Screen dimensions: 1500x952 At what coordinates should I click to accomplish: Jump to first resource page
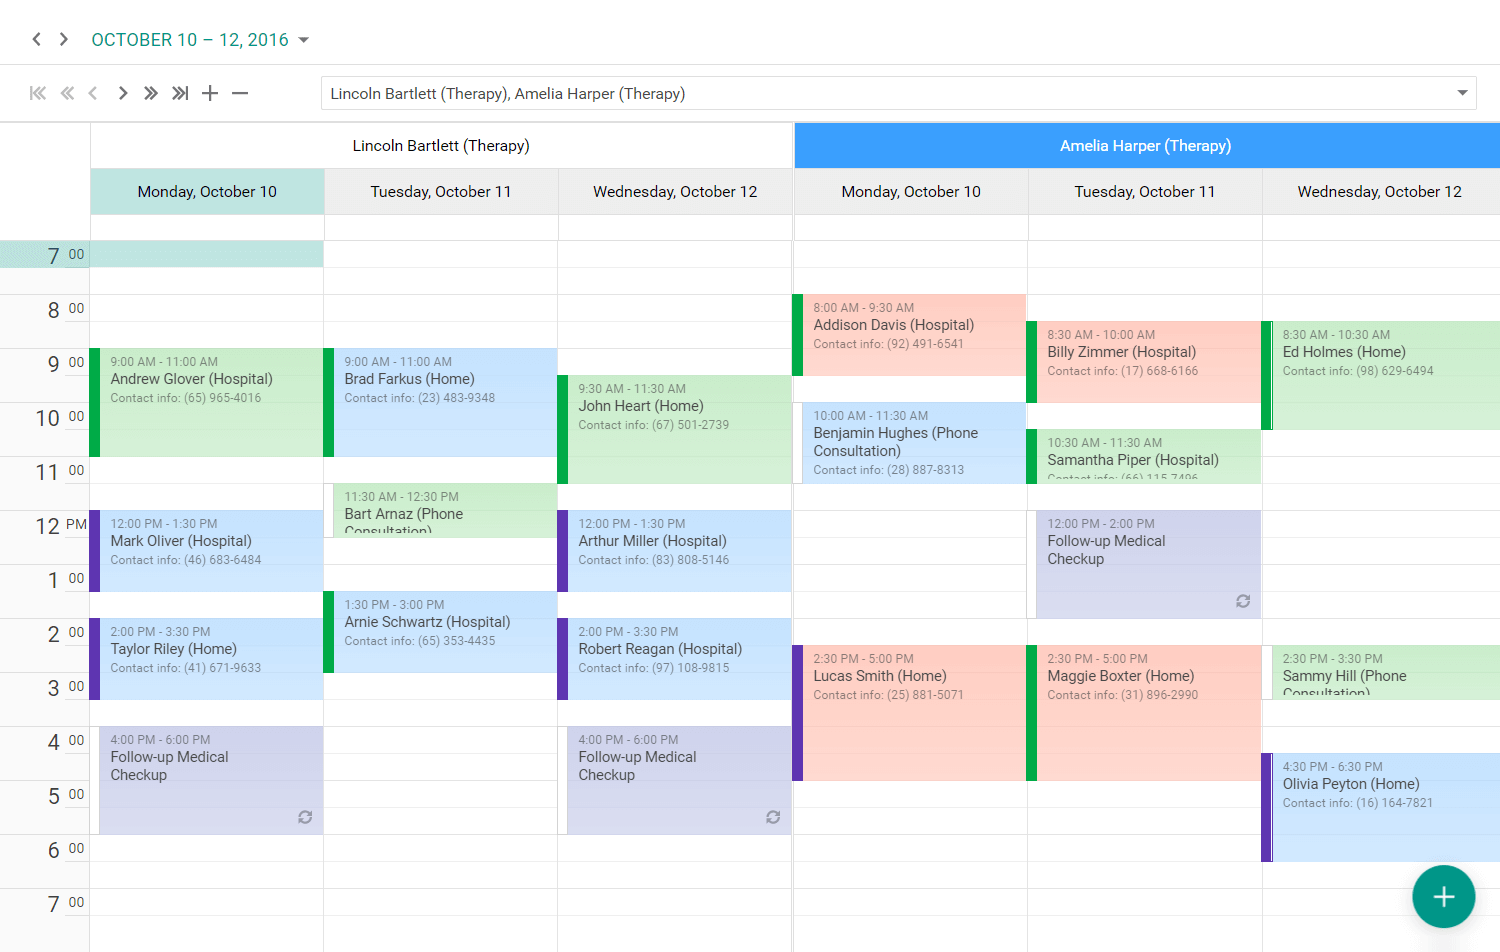pos(38,93)
